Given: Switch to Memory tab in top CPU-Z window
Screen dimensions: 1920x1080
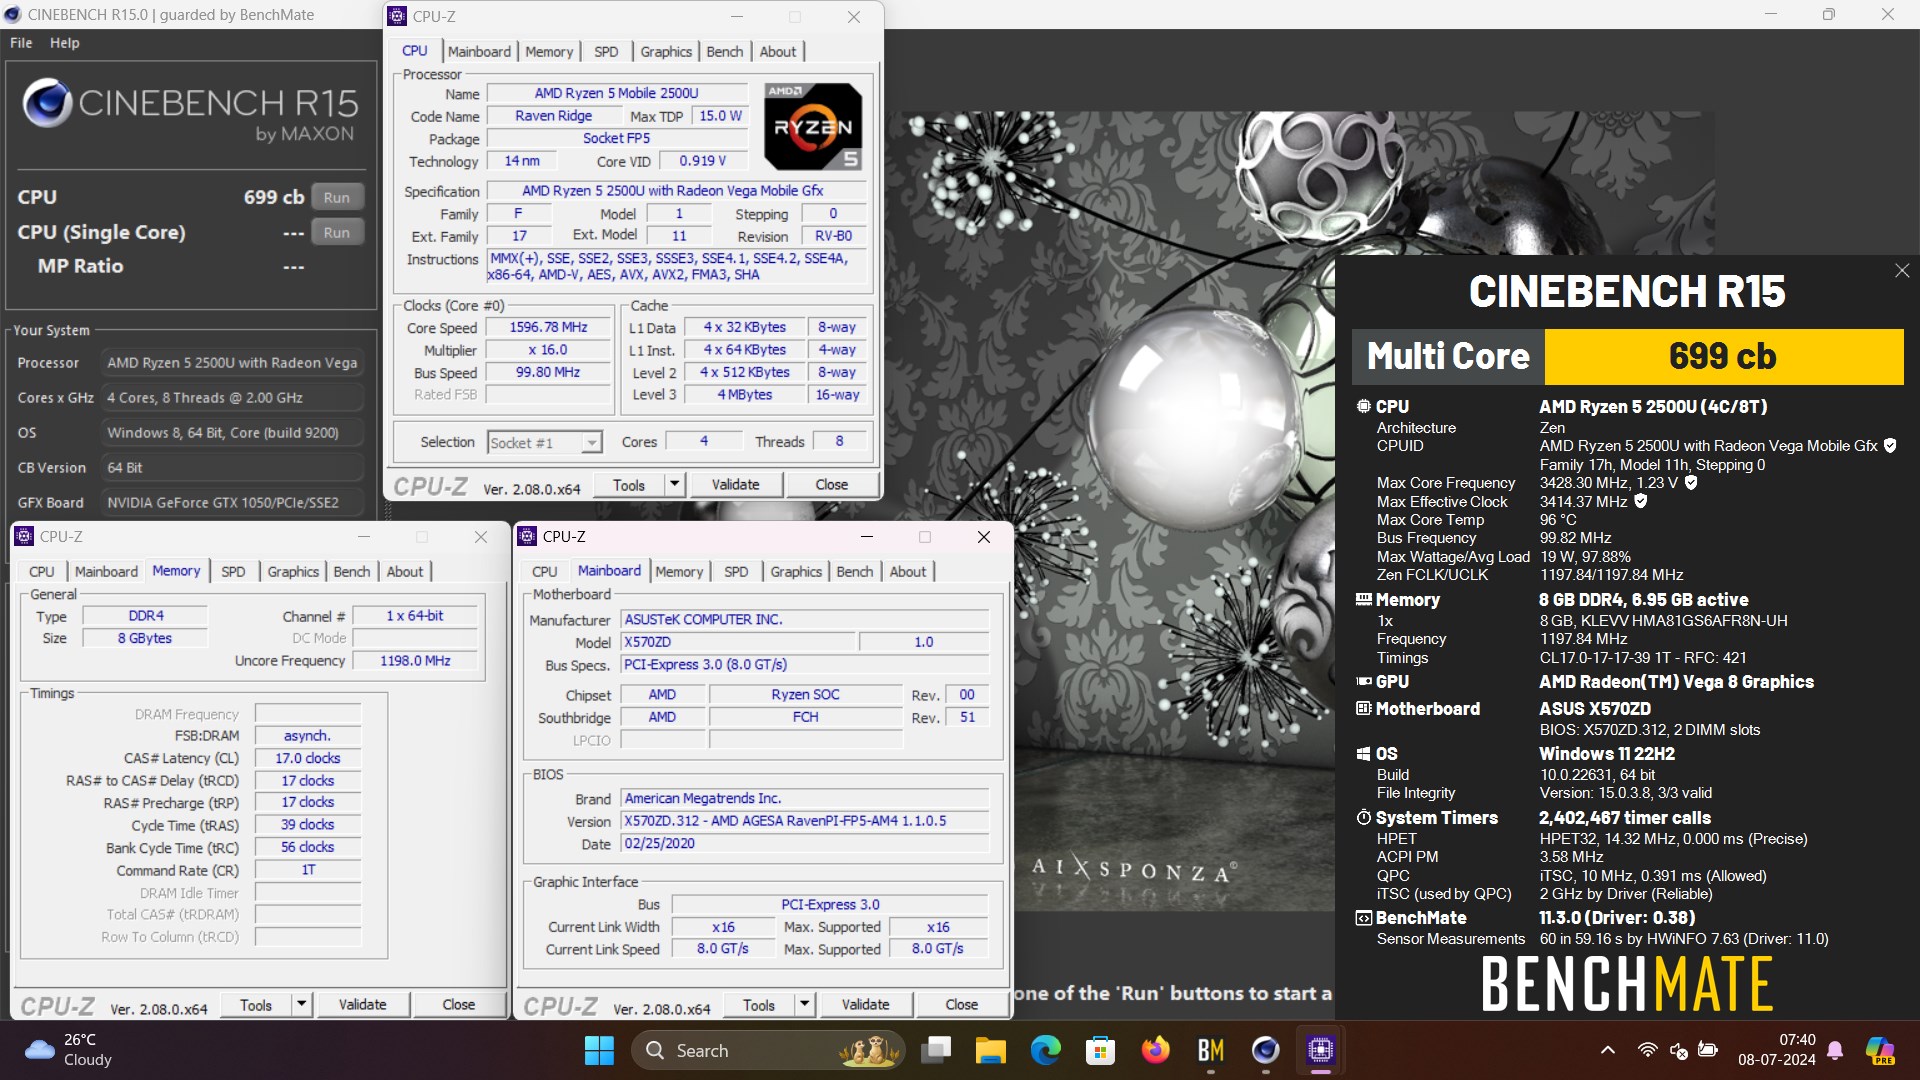Looking at the screenshot, I should 549,52.
